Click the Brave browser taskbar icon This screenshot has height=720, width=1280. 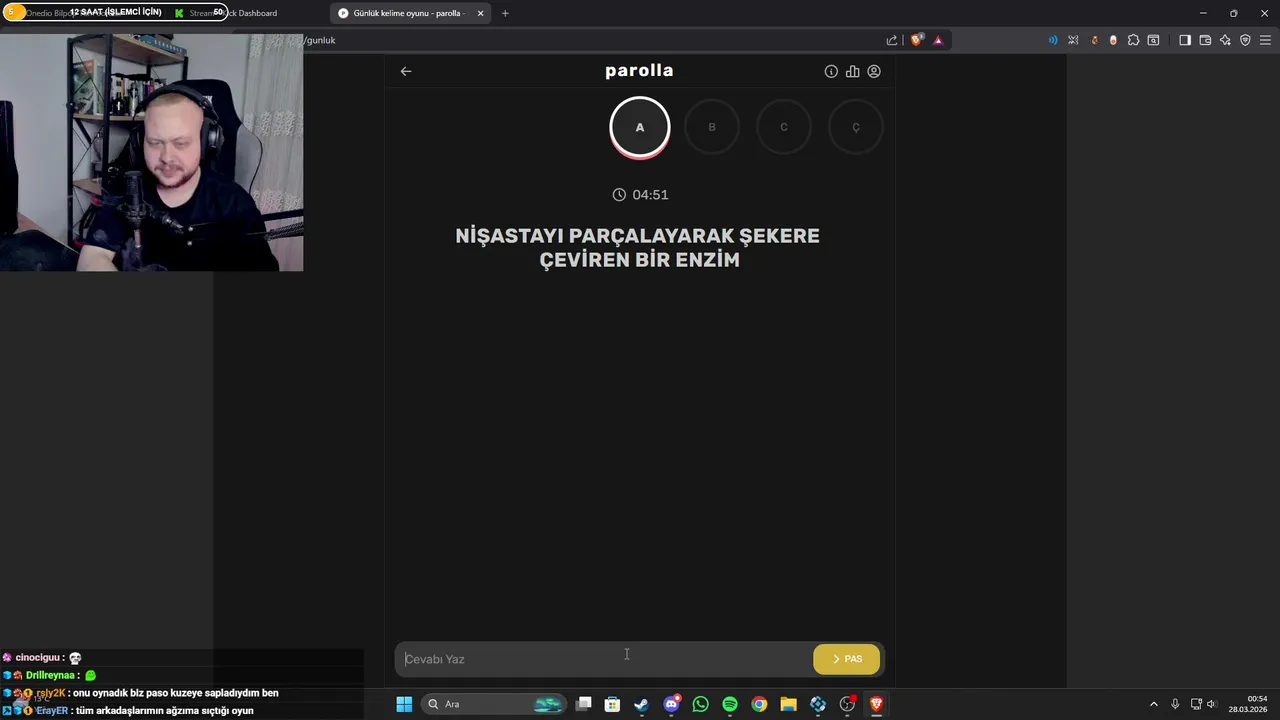pyautogui.click(x=876, y=704)
